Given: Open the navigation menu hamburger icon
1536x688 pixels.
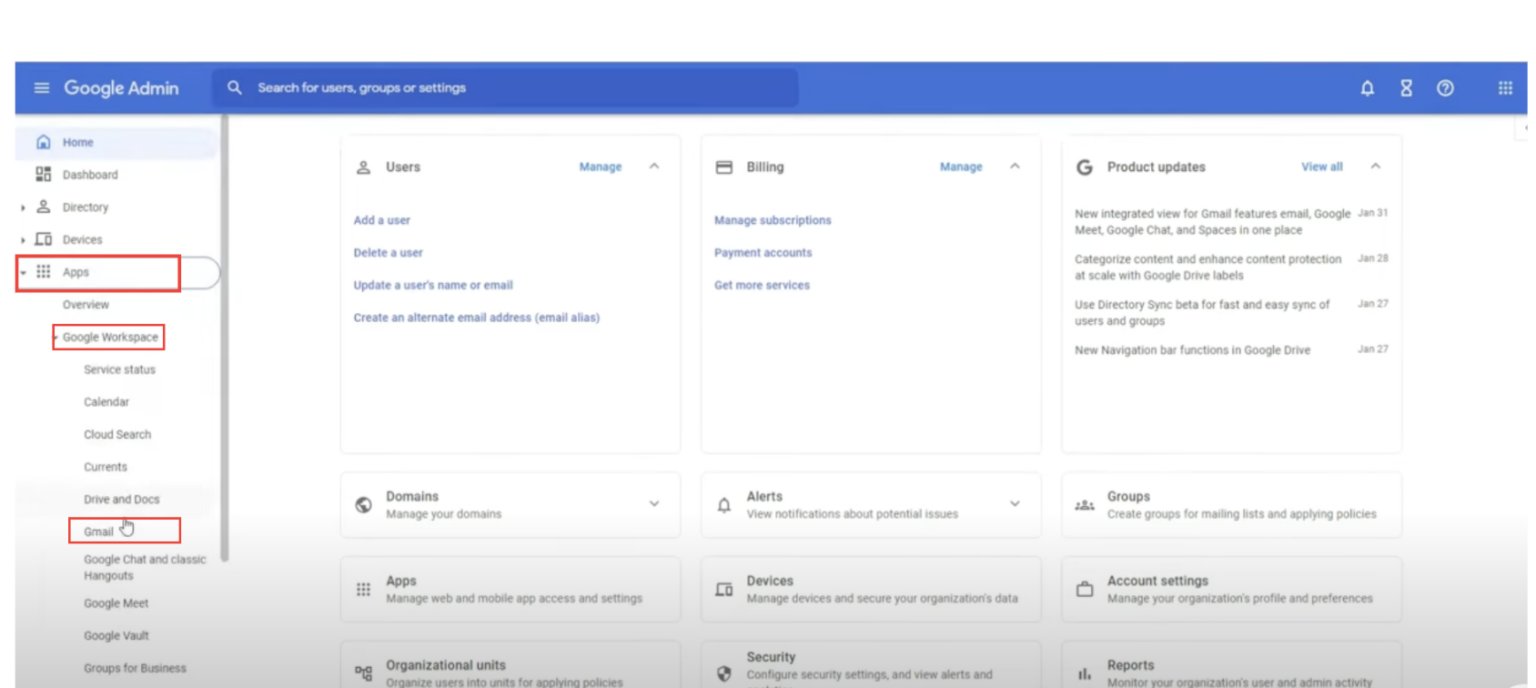Looking at the screenshot, I should 41,88.
